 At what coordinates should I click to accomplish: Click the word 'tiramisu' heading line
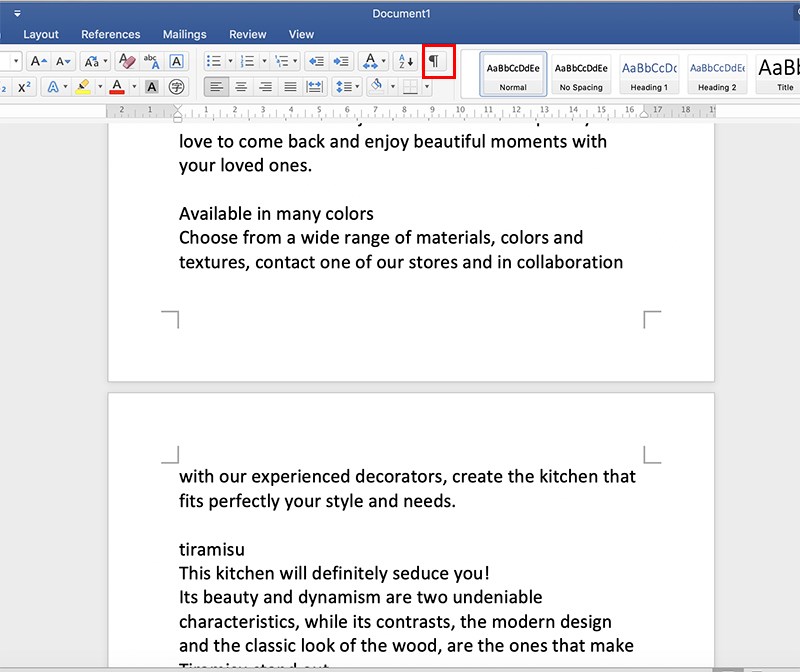[212, 550]
